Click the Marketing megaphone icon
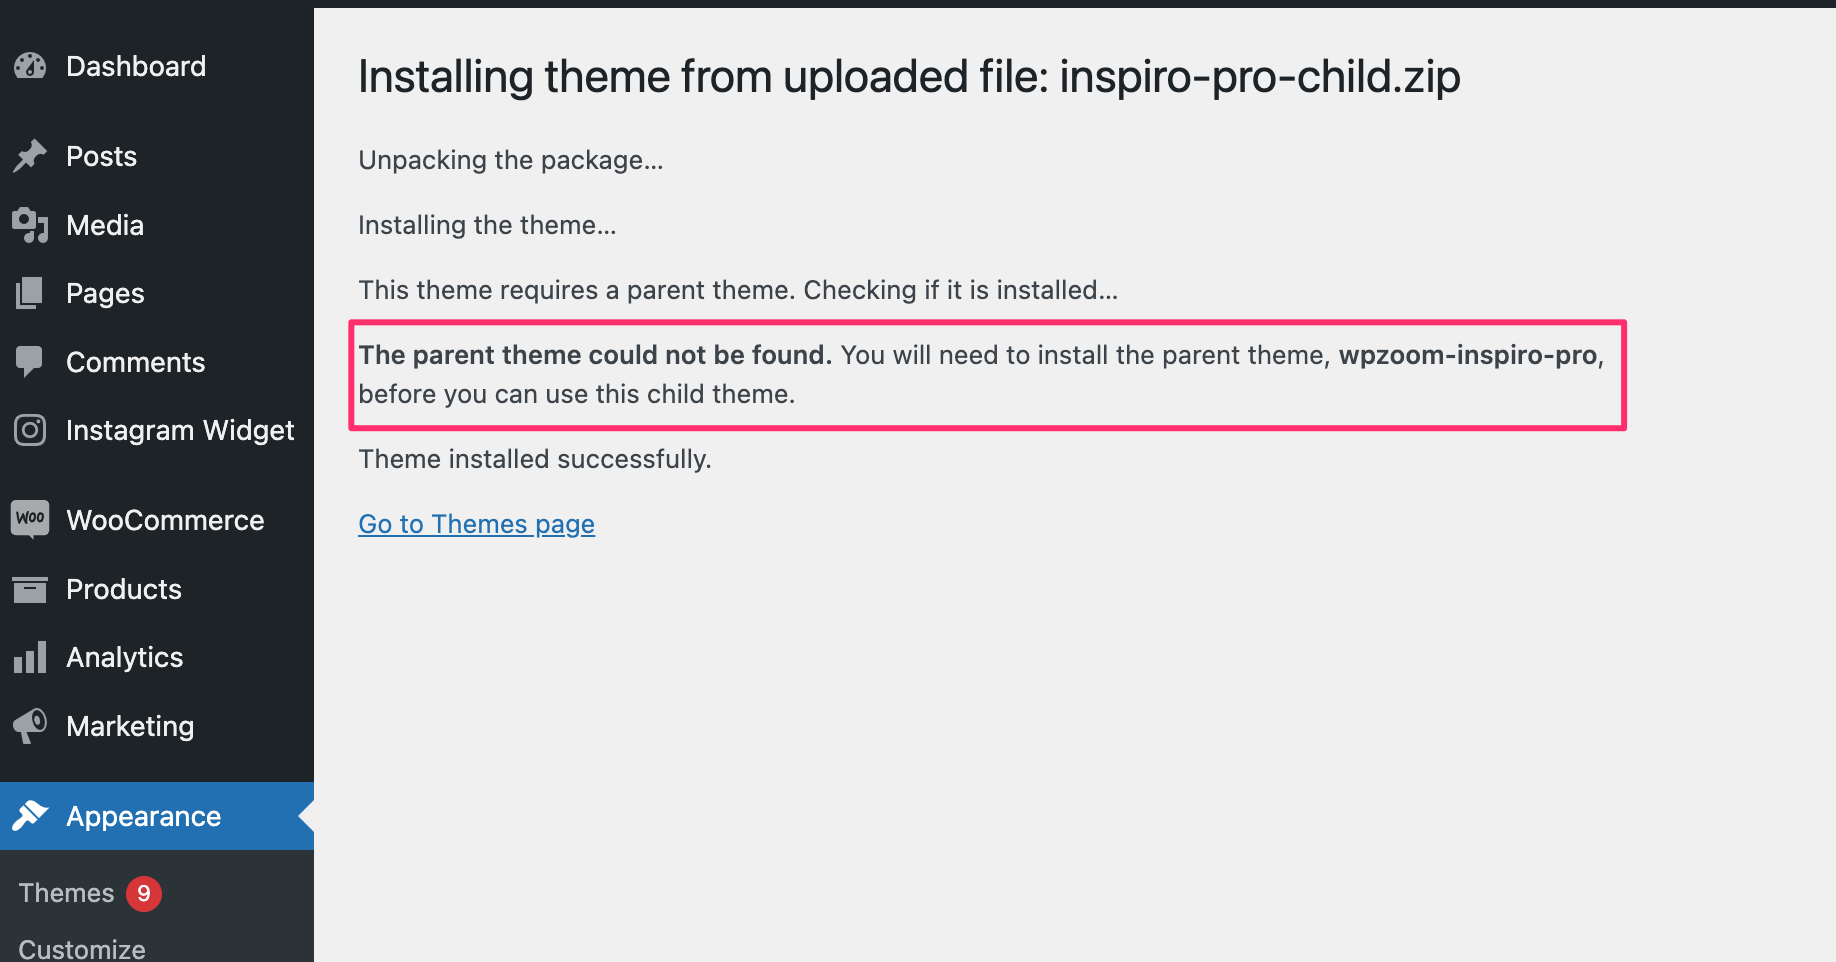 pos(30,726)
